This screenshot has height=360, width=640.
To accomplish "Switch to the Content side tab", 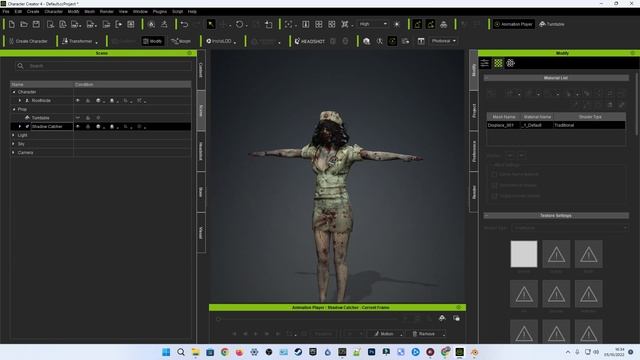I will click(x=201, y=70).
